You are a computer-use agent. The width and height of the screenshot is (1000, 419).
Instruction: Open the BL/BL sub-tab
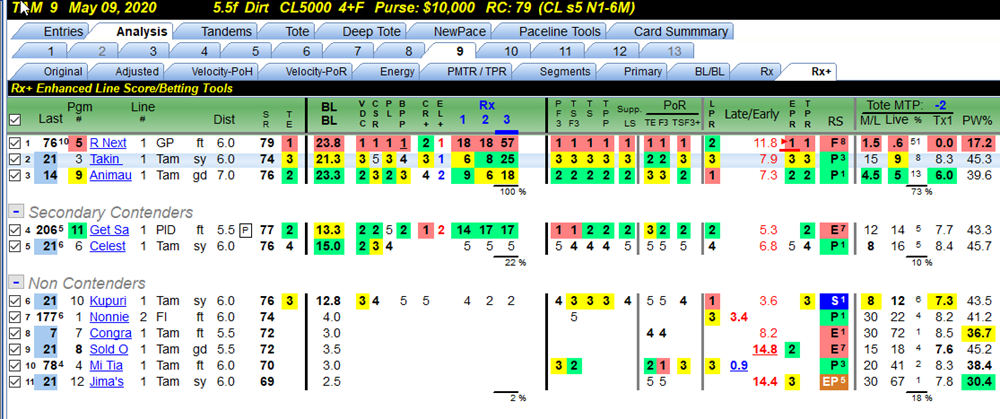click(709, 71)
